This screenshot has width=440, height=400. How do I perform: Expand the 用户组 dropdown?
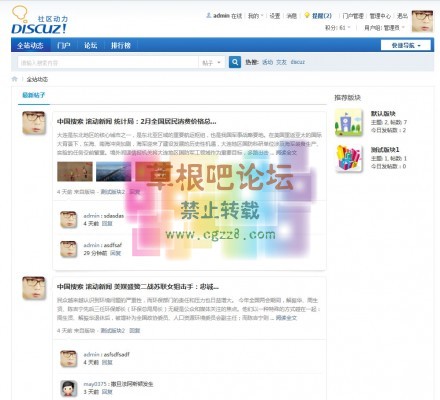coord(384,28)
